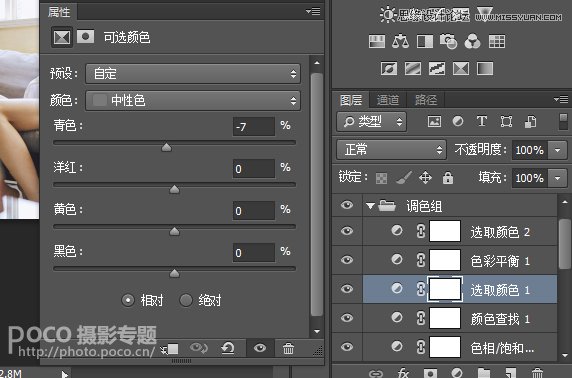This screenshot has width=572, height=378.
Task: Open the 类型 layer filter dropdown
Action: point(371,122)
